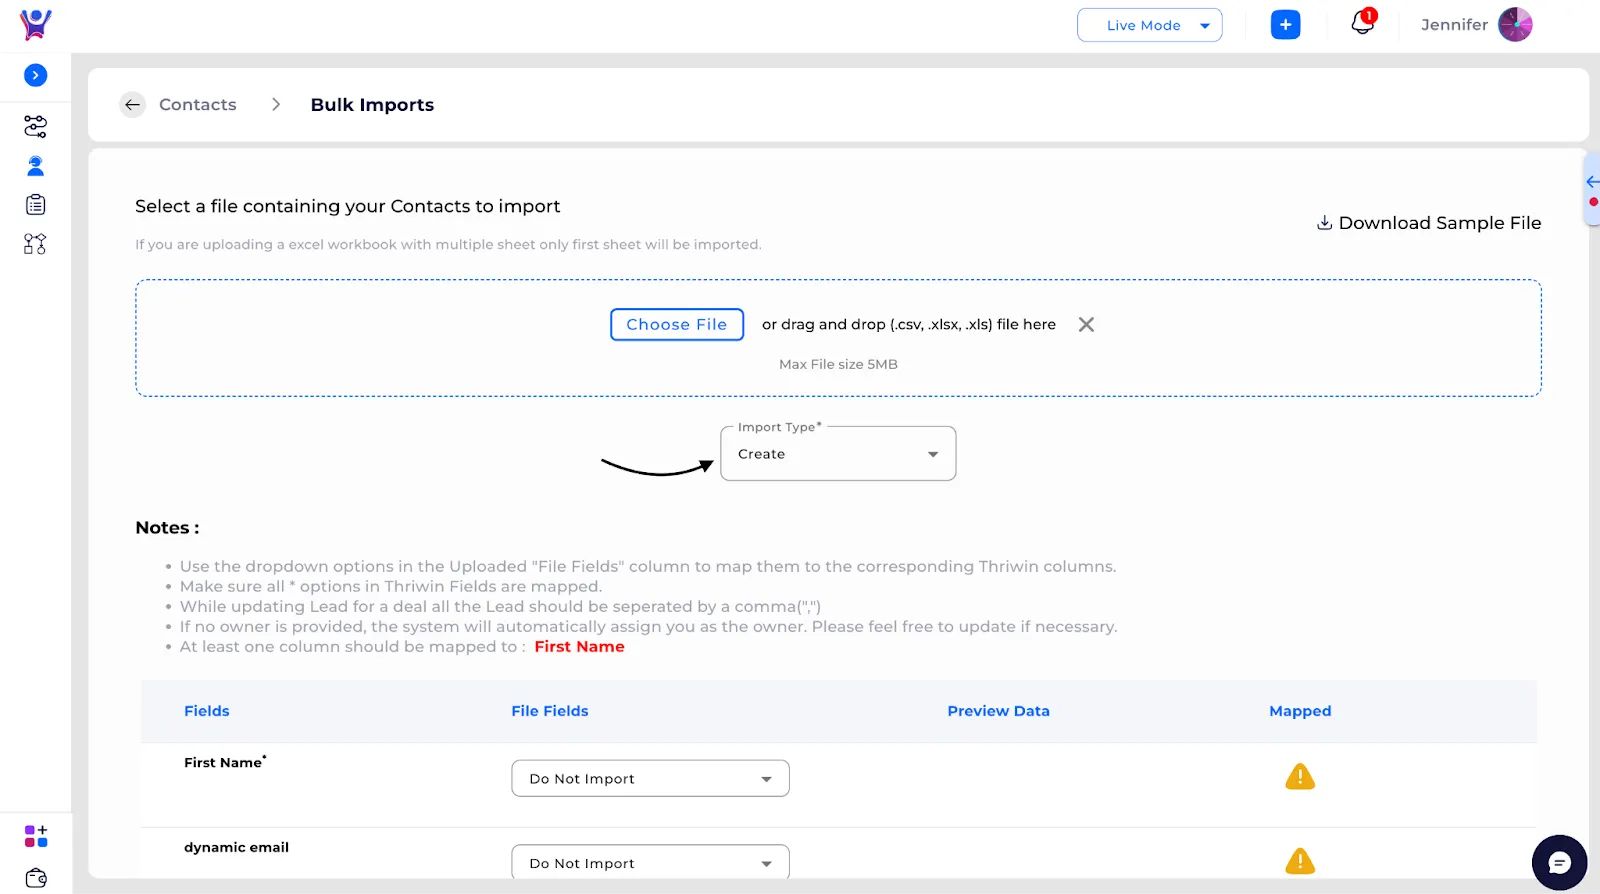Image resolution: width=1600 pixels, height=894 pixels.
Task: Click the Jennifer user name
Action: point(1454,25)
